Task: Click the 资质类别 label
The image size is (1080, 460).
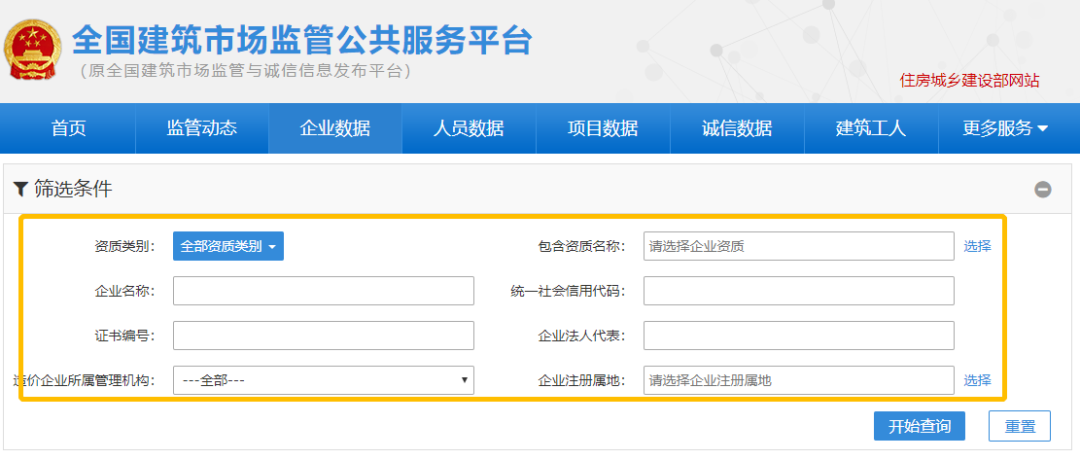Action: tap(125, 247)
